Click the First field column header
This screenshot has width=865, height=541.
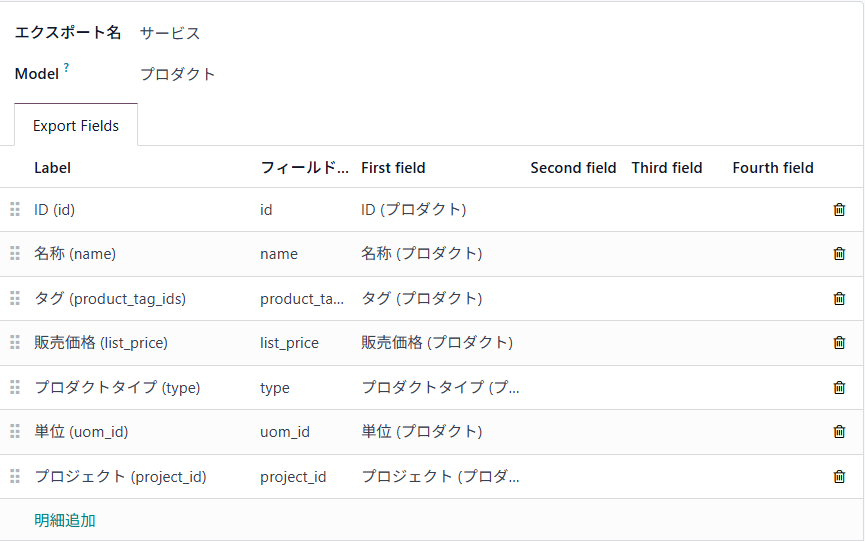(393, 168)
